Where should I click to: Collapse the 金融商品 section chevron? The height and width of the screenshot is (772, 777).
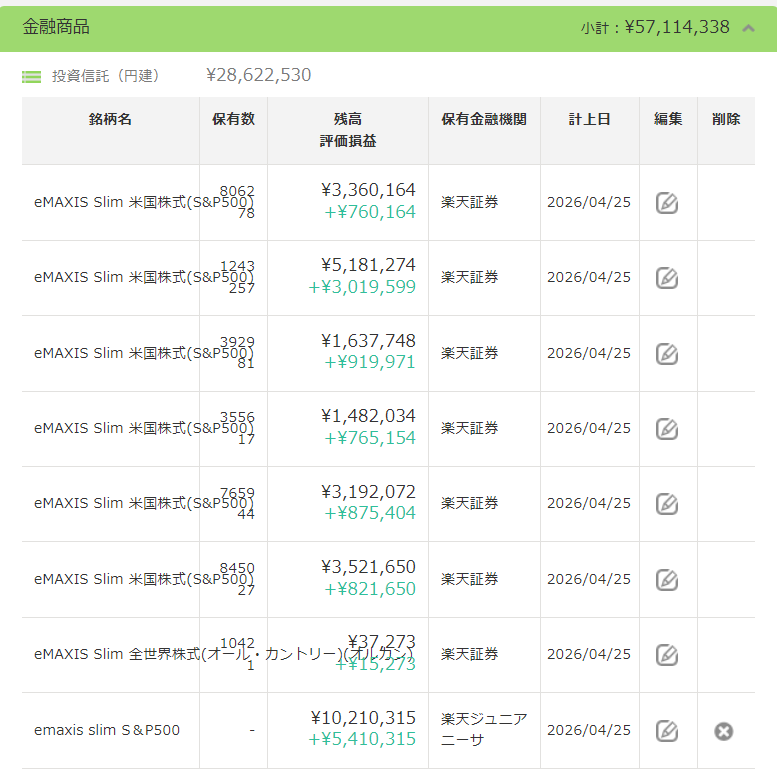tap(748, 28)
